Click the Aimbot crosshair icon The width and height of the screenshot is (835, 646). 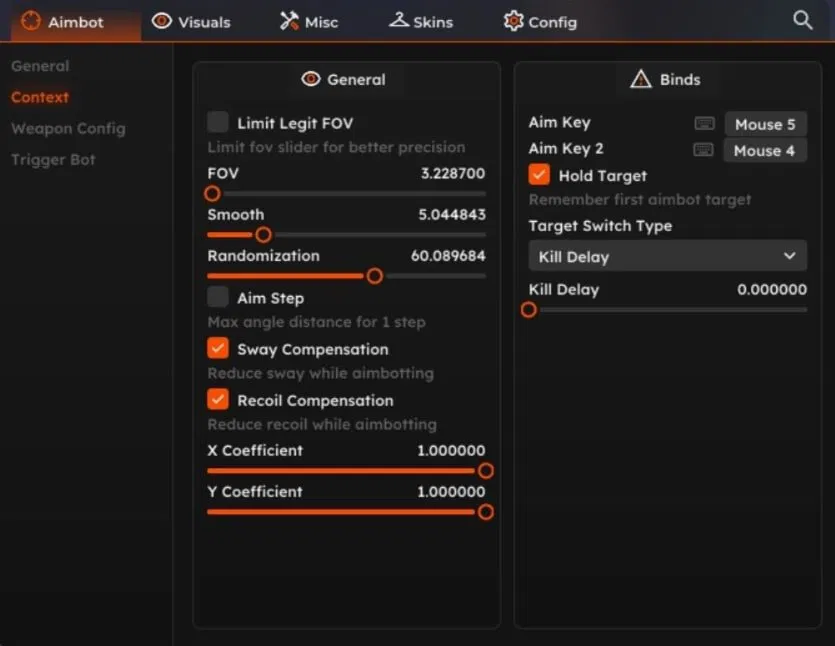point(30,21)
